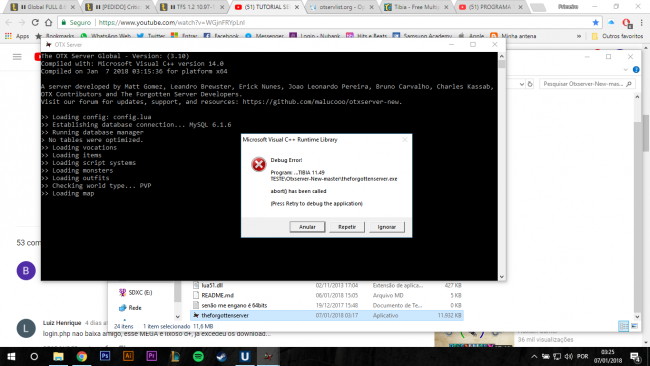Switch to the TFS 1.2 10.97 tab
Image resolution: width=650 pixels, height=366 pixels.
pyautogui.click(x=193, y=7)
